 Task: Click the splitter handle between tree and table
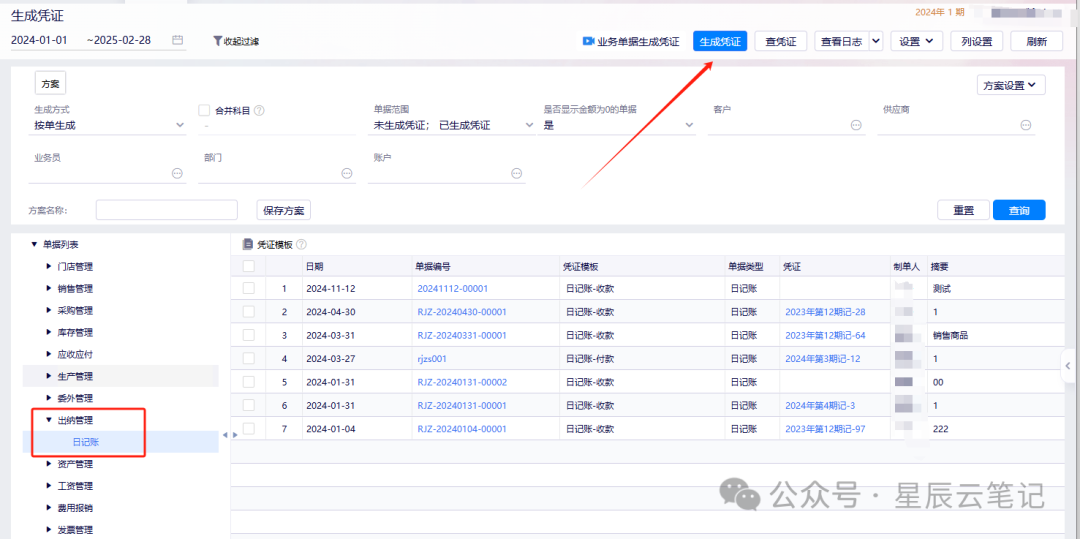[225, 434]
